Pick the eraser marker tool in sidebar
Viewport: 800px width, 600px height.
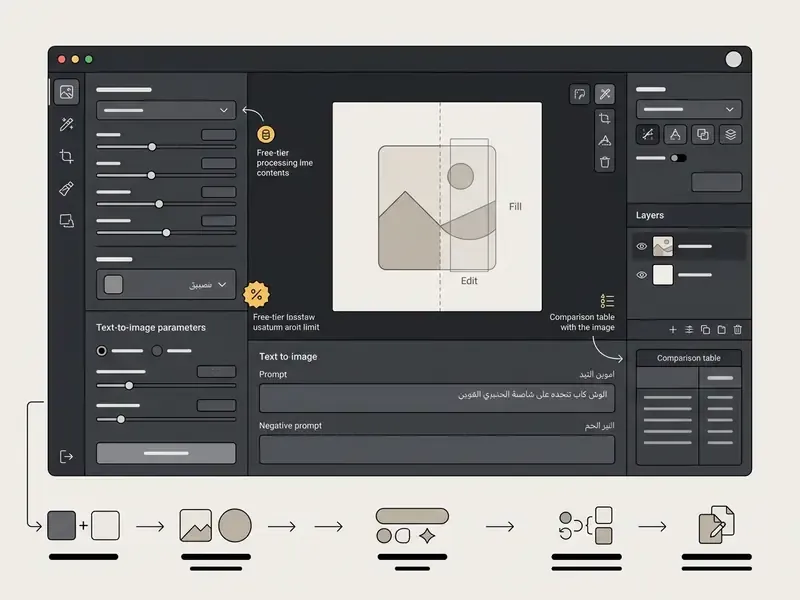(x=66, y=189)
